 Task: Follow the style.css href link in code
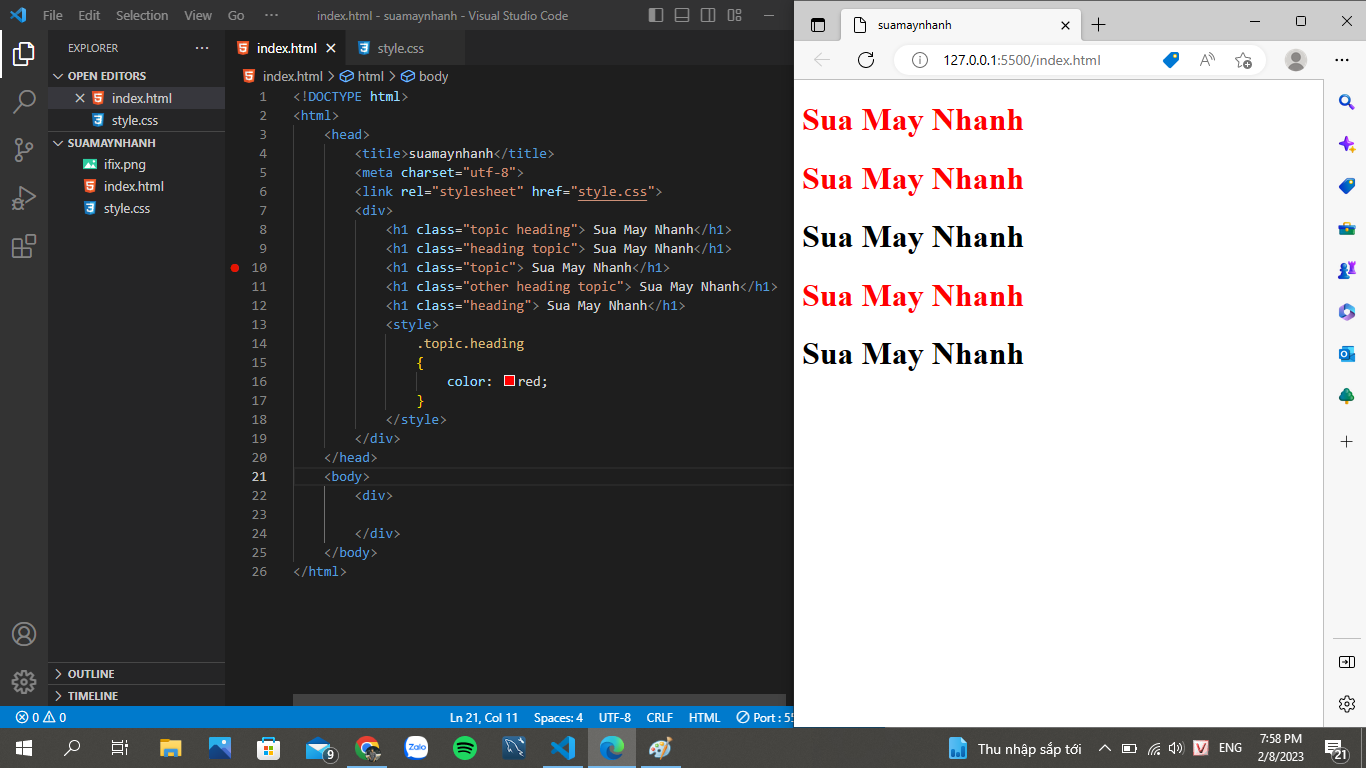[x=612, y=191]
